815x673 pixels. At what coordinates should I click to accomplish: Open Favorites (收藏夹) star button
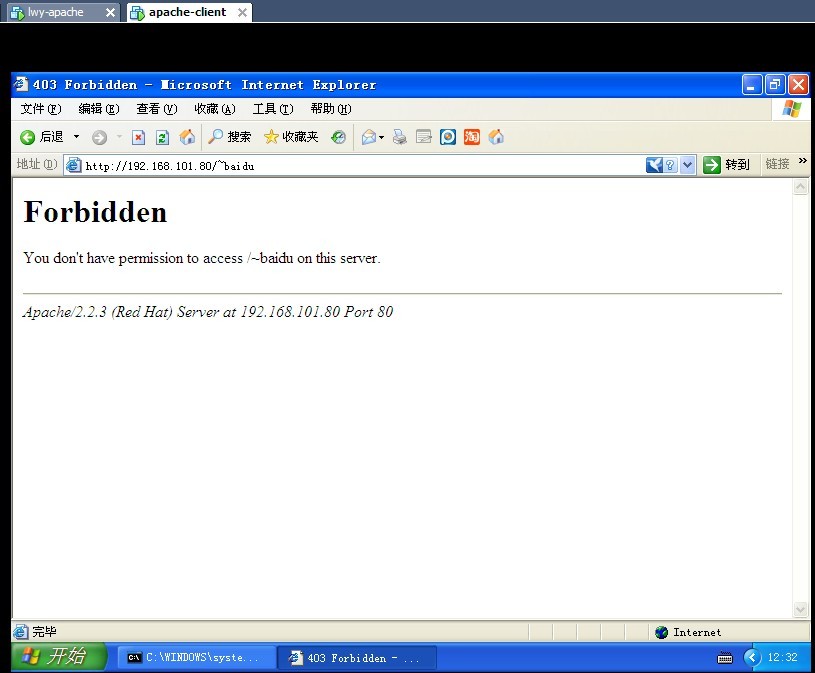(x=291, y=137)
